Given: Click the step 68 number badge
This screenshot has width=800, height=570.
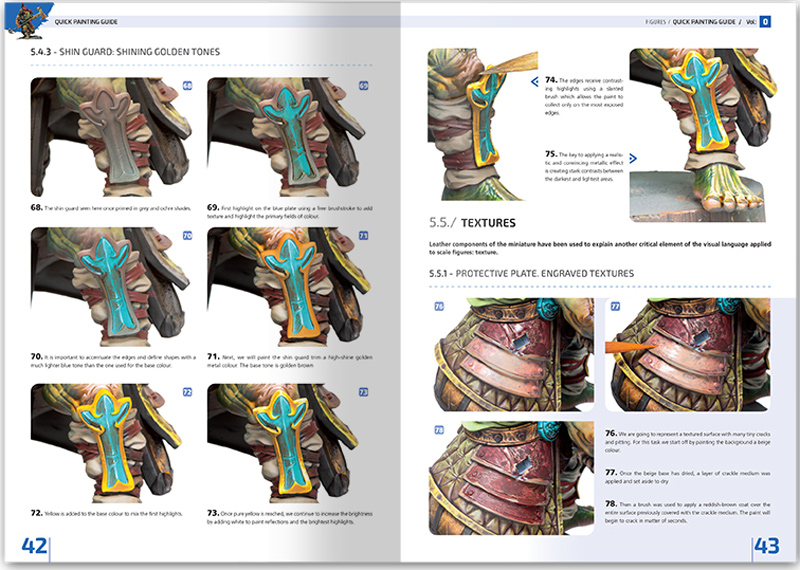Looking at the screenshot, I should [x=187, y=86].
